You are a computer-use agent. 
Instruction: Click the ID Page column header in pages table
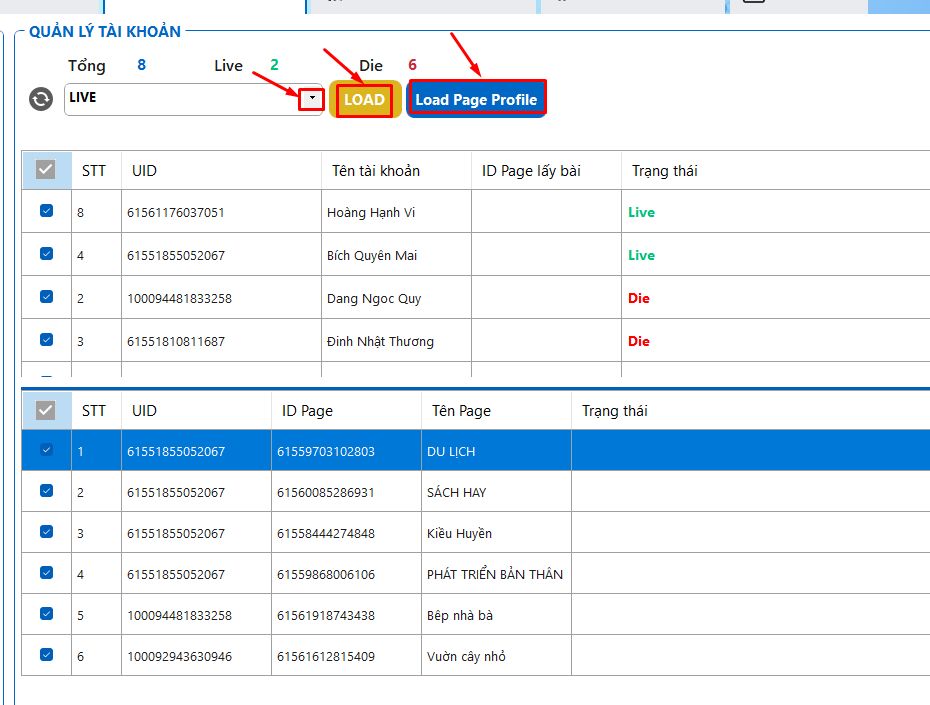pos(346,411)
